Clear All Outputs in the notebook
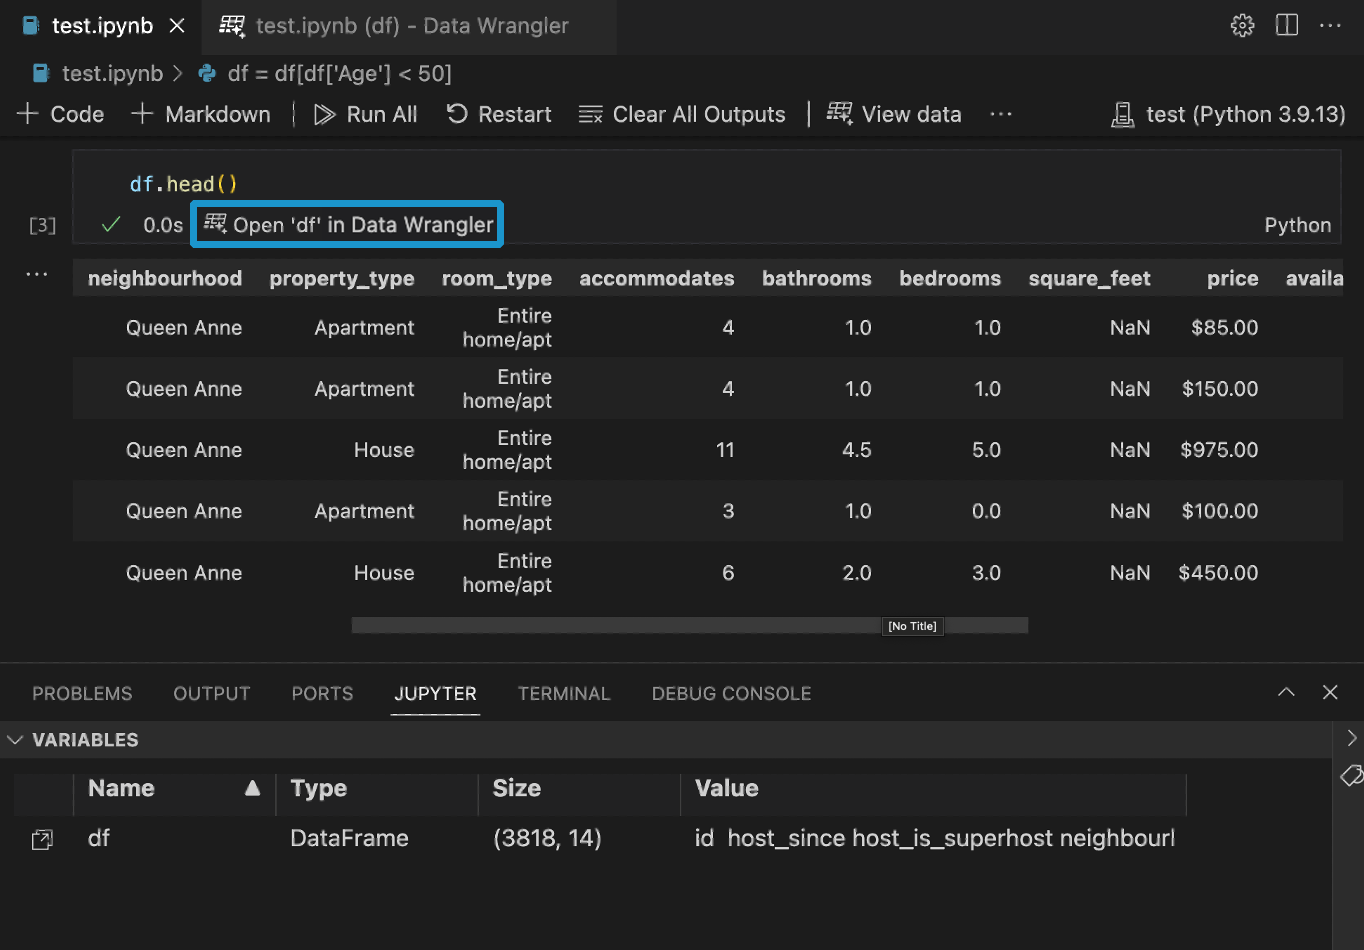 pyautogui.click(x=683, y=114)
